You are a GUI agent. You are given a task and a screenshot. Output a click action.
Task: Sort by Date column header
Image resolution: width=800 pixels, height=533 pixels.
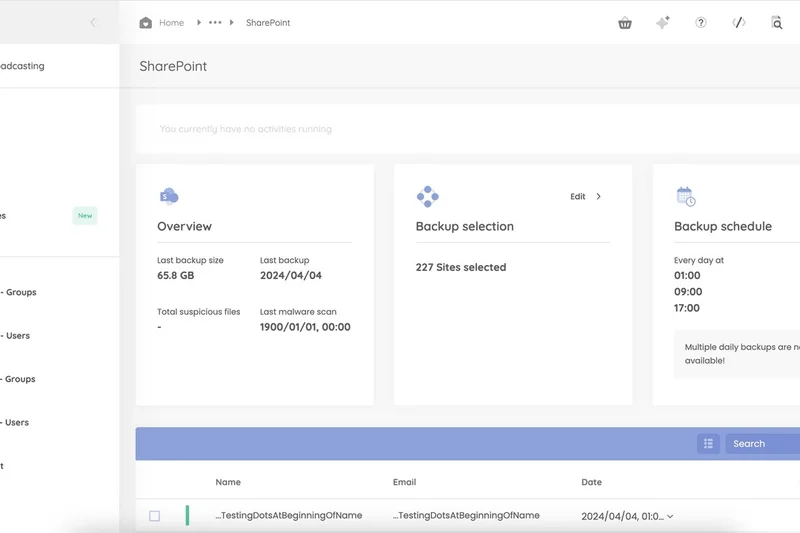591,482
